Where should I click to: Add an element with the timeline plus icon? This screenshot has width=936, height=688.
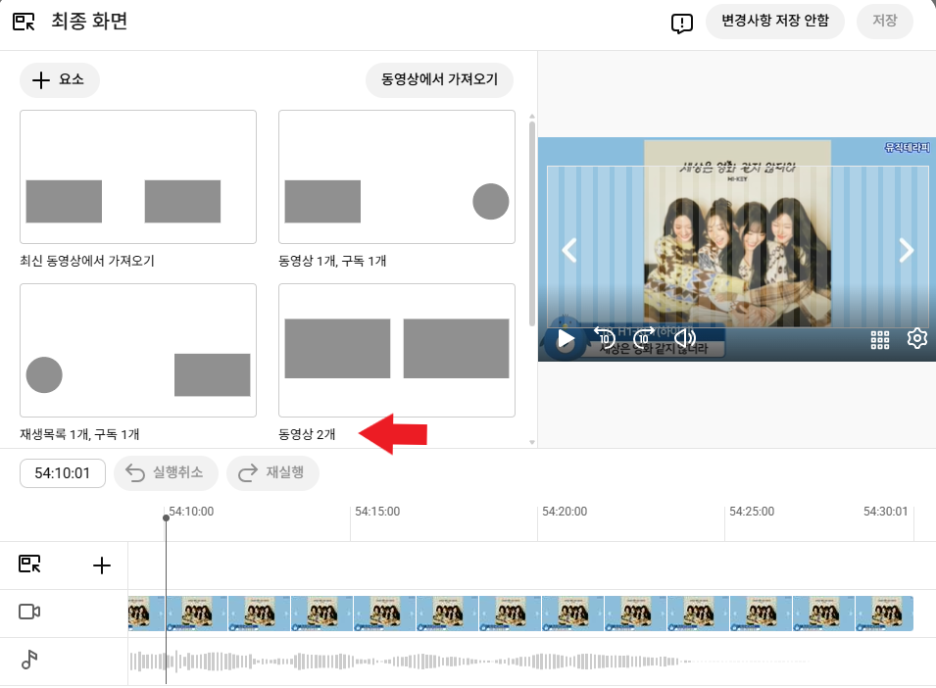(x=101, y=565)
